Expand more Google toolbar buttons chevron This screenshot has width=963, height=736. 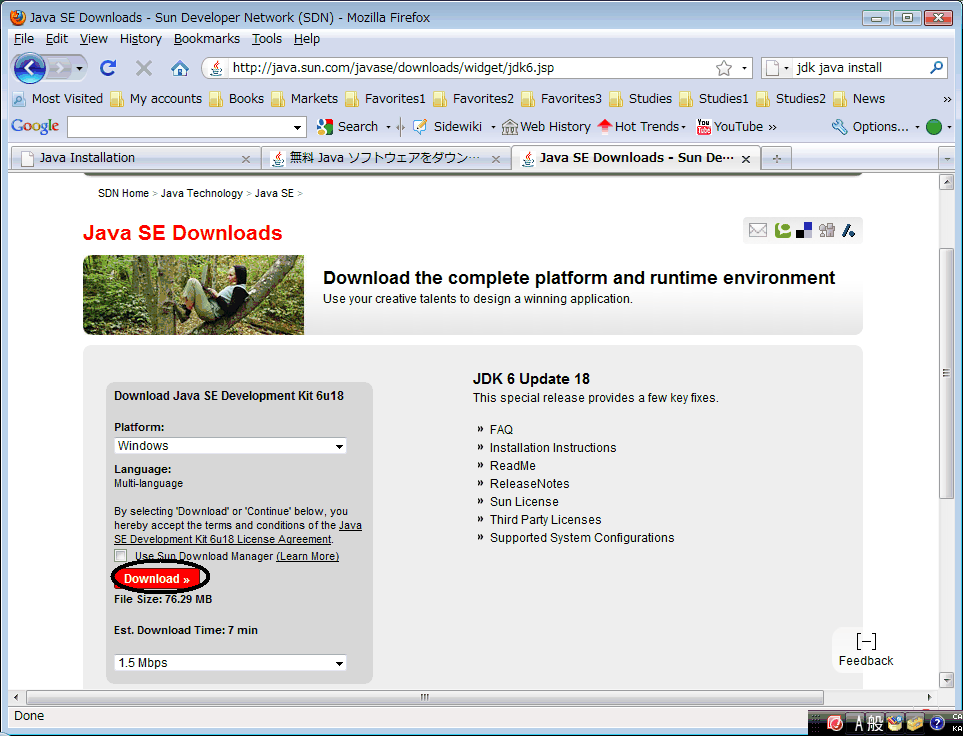coord(772,127)
